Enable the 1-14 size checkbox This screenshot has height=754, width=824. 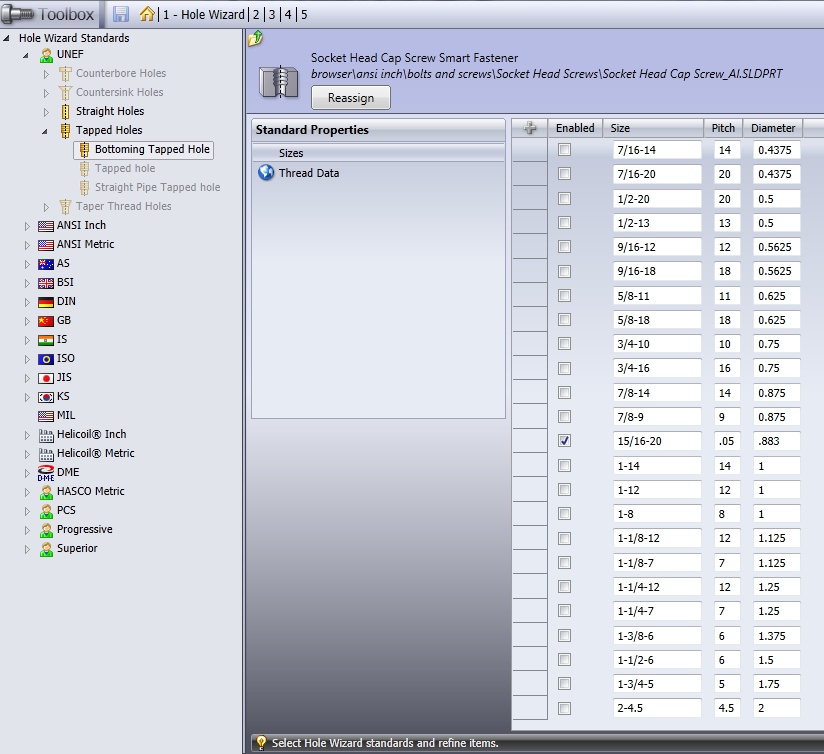click(564, 465)
